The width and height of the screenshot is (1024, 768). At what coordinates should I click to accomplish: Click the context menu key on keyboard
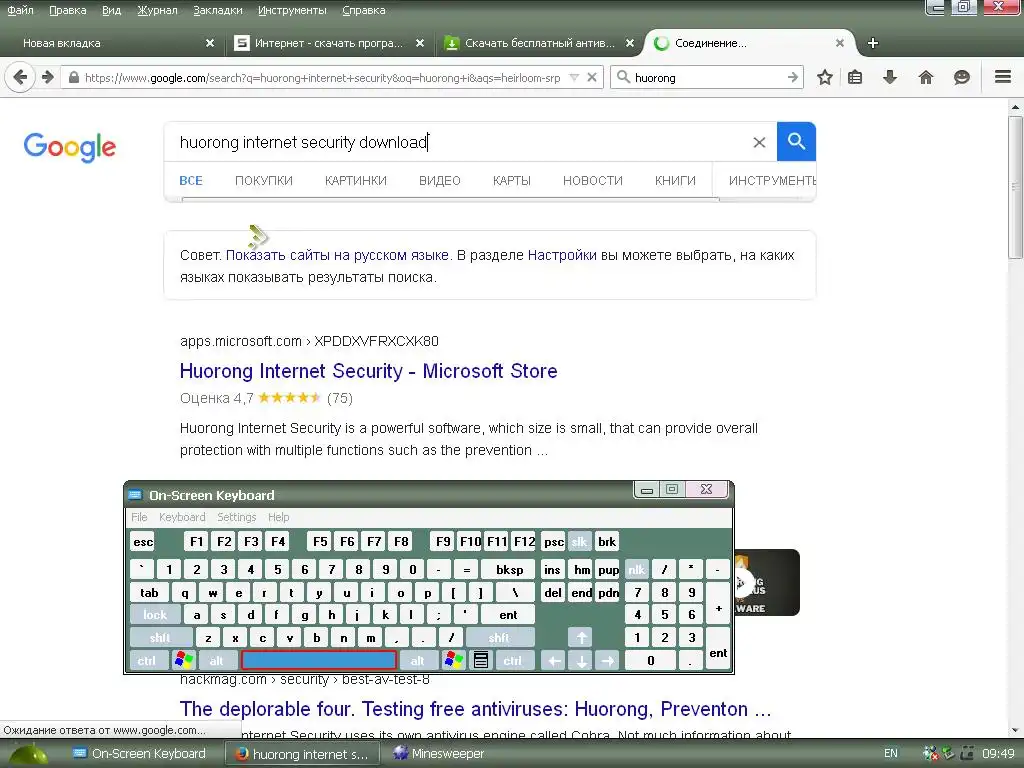481,660
